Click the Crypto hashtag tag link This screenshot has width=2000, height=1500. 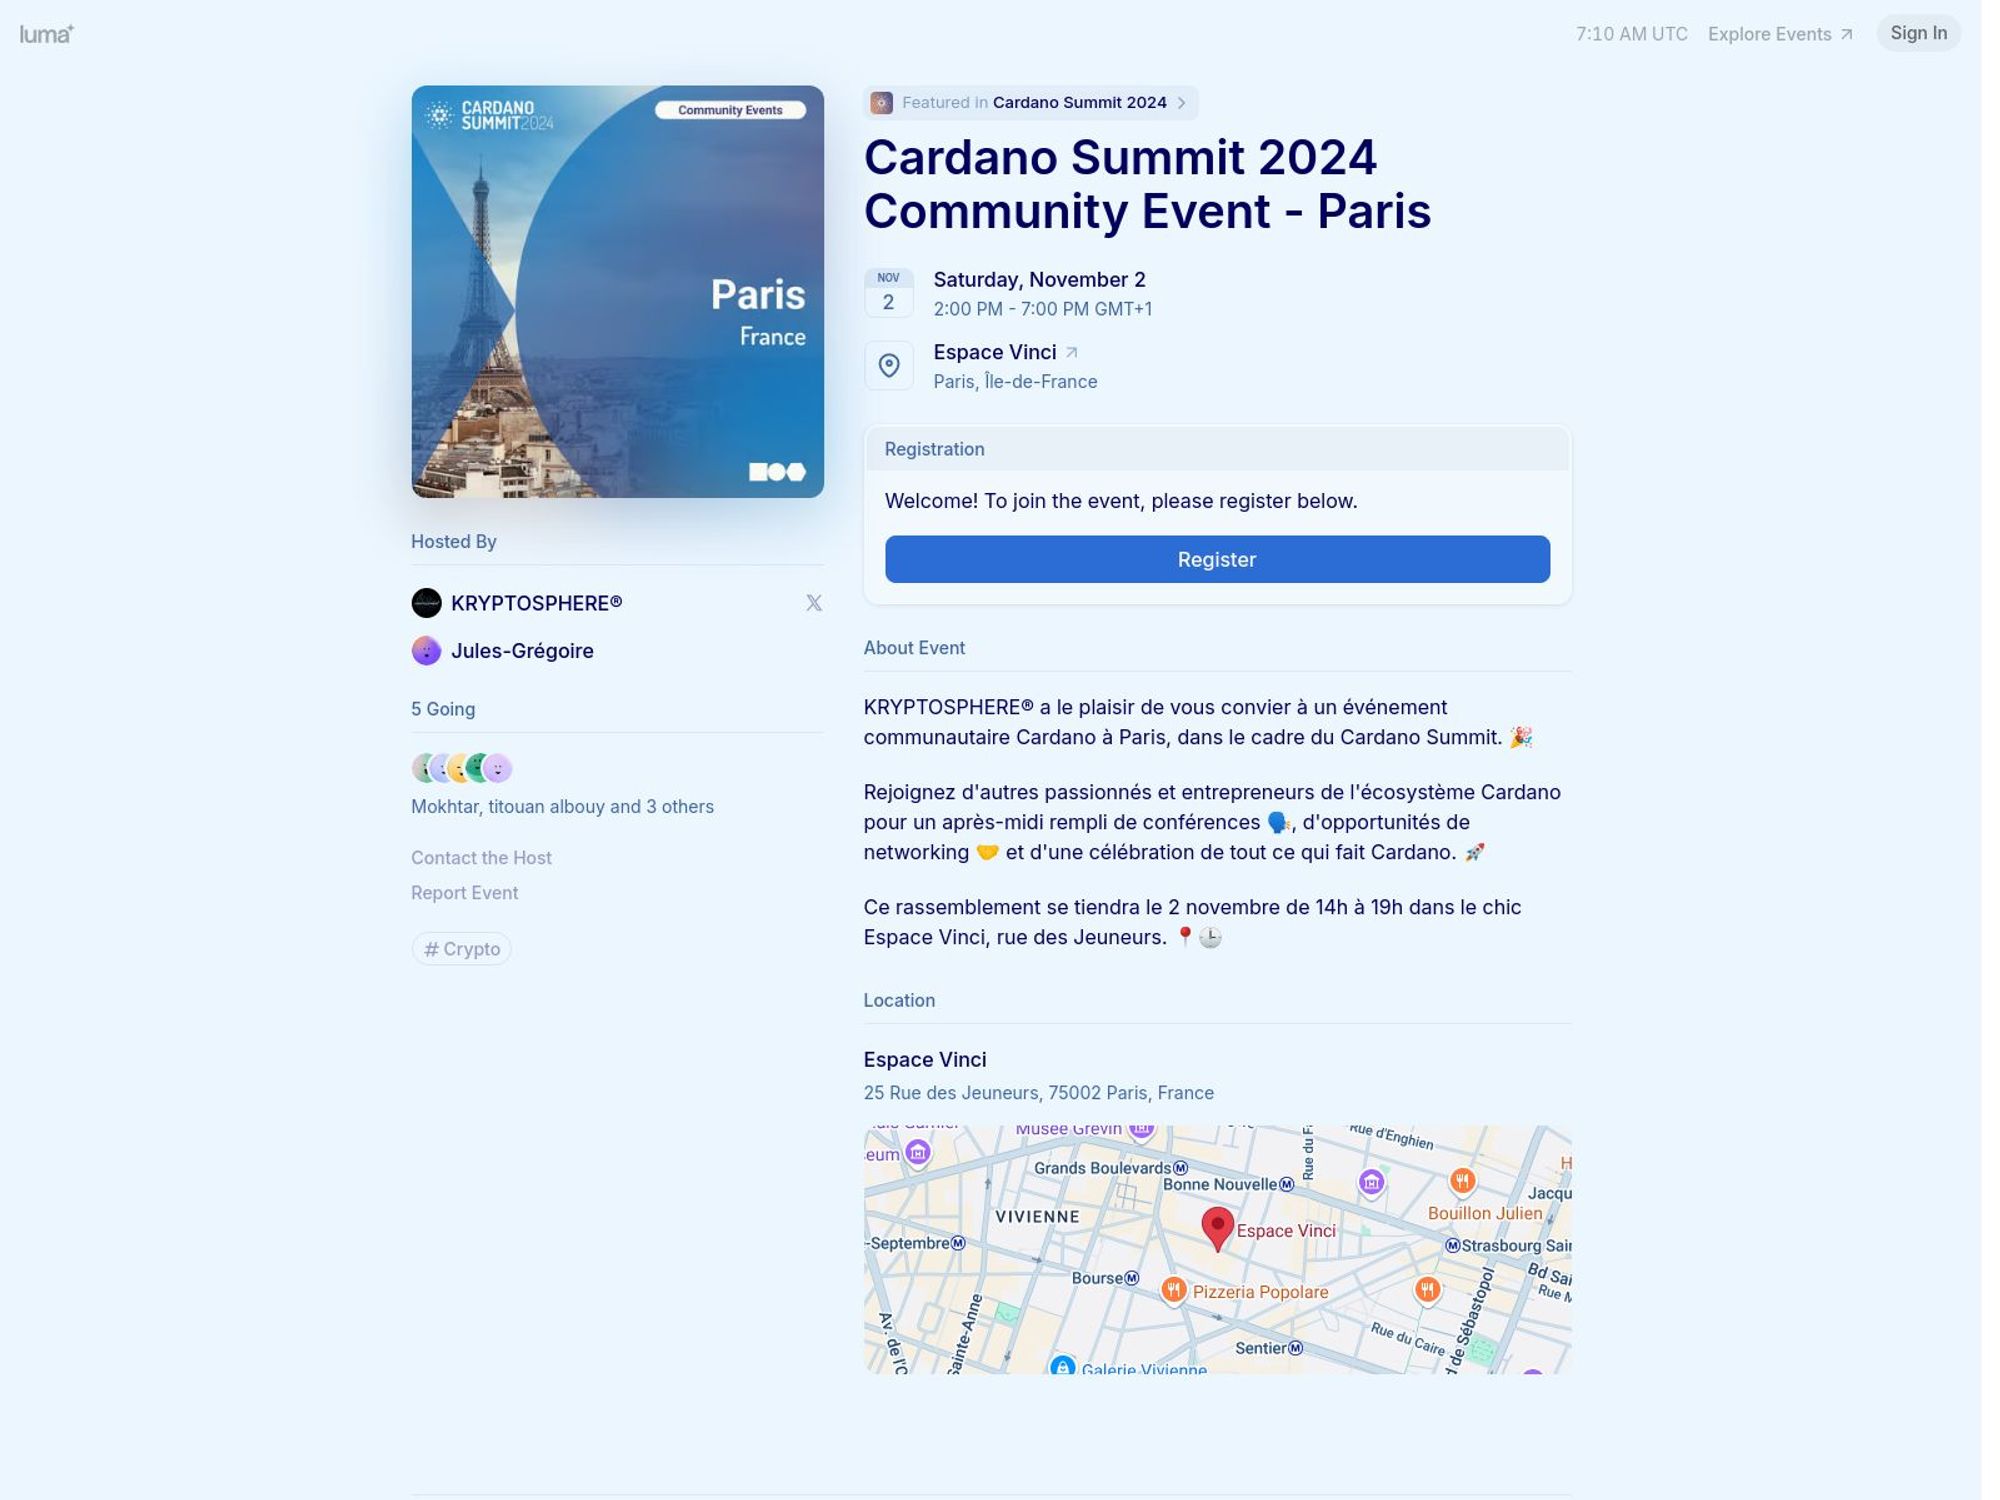click(461, 949)
